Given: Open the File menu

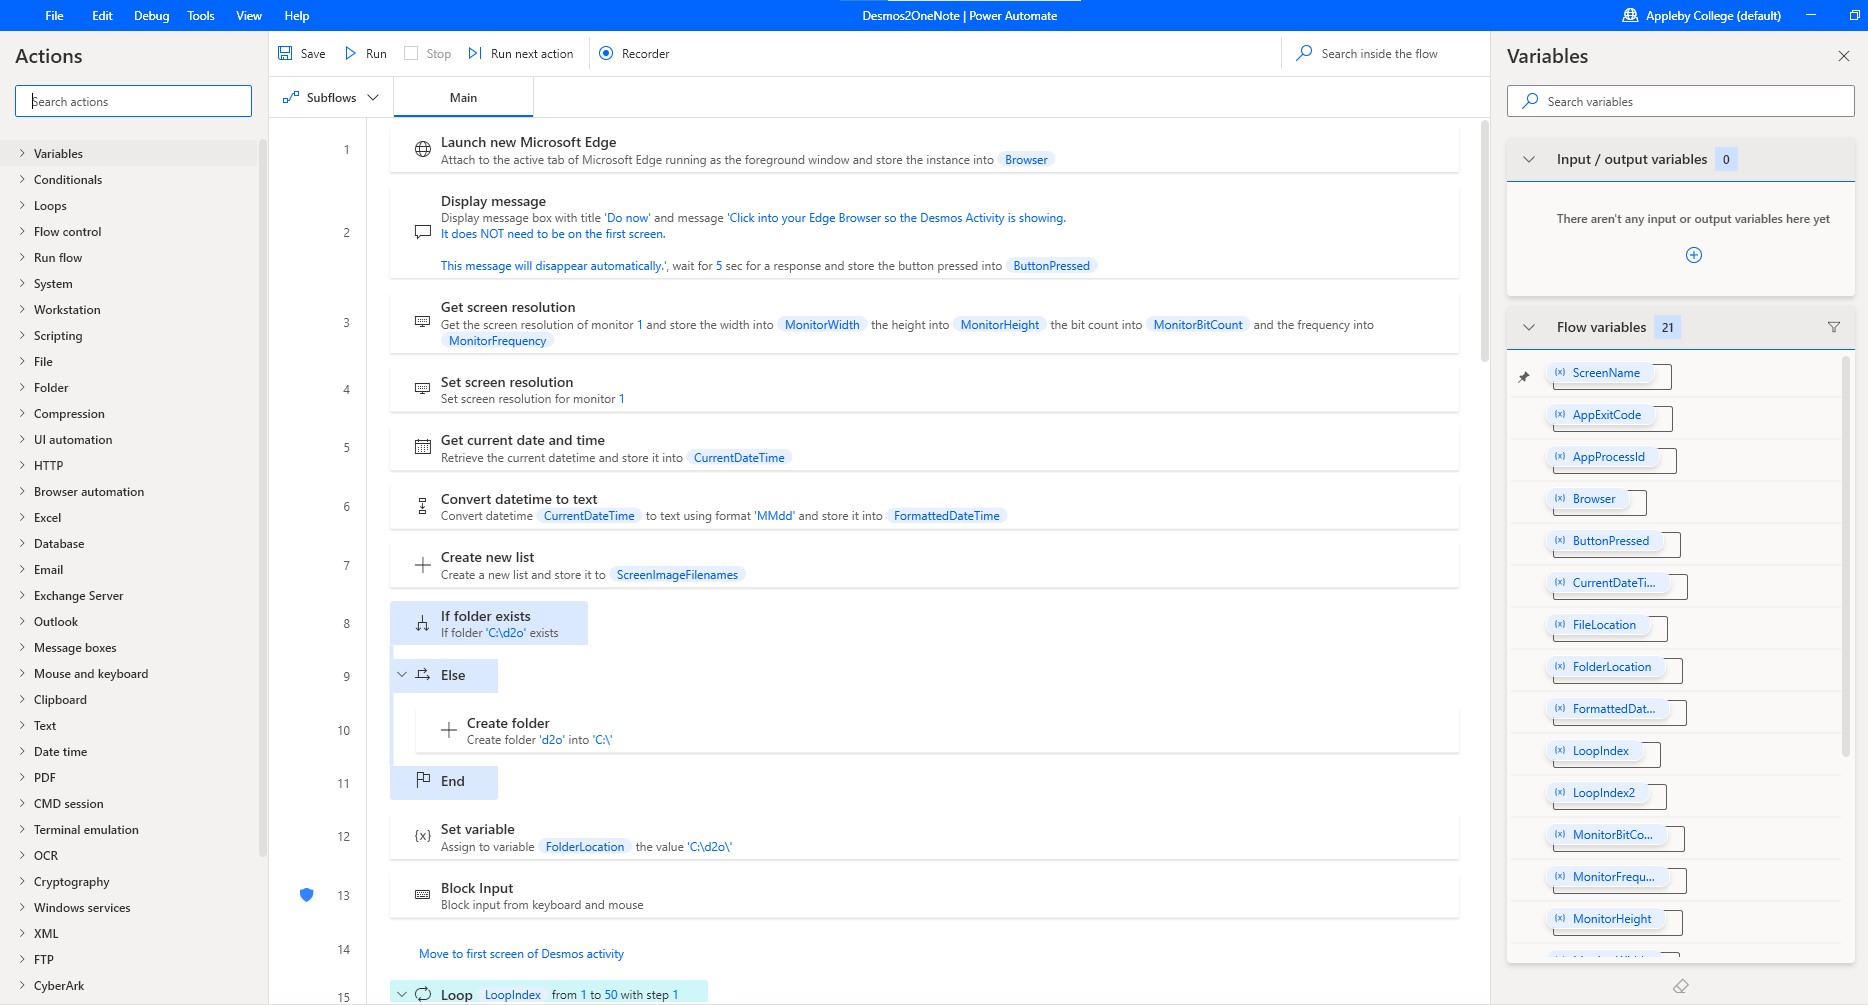Looking at the screenshot, I should tap(55, 15).
